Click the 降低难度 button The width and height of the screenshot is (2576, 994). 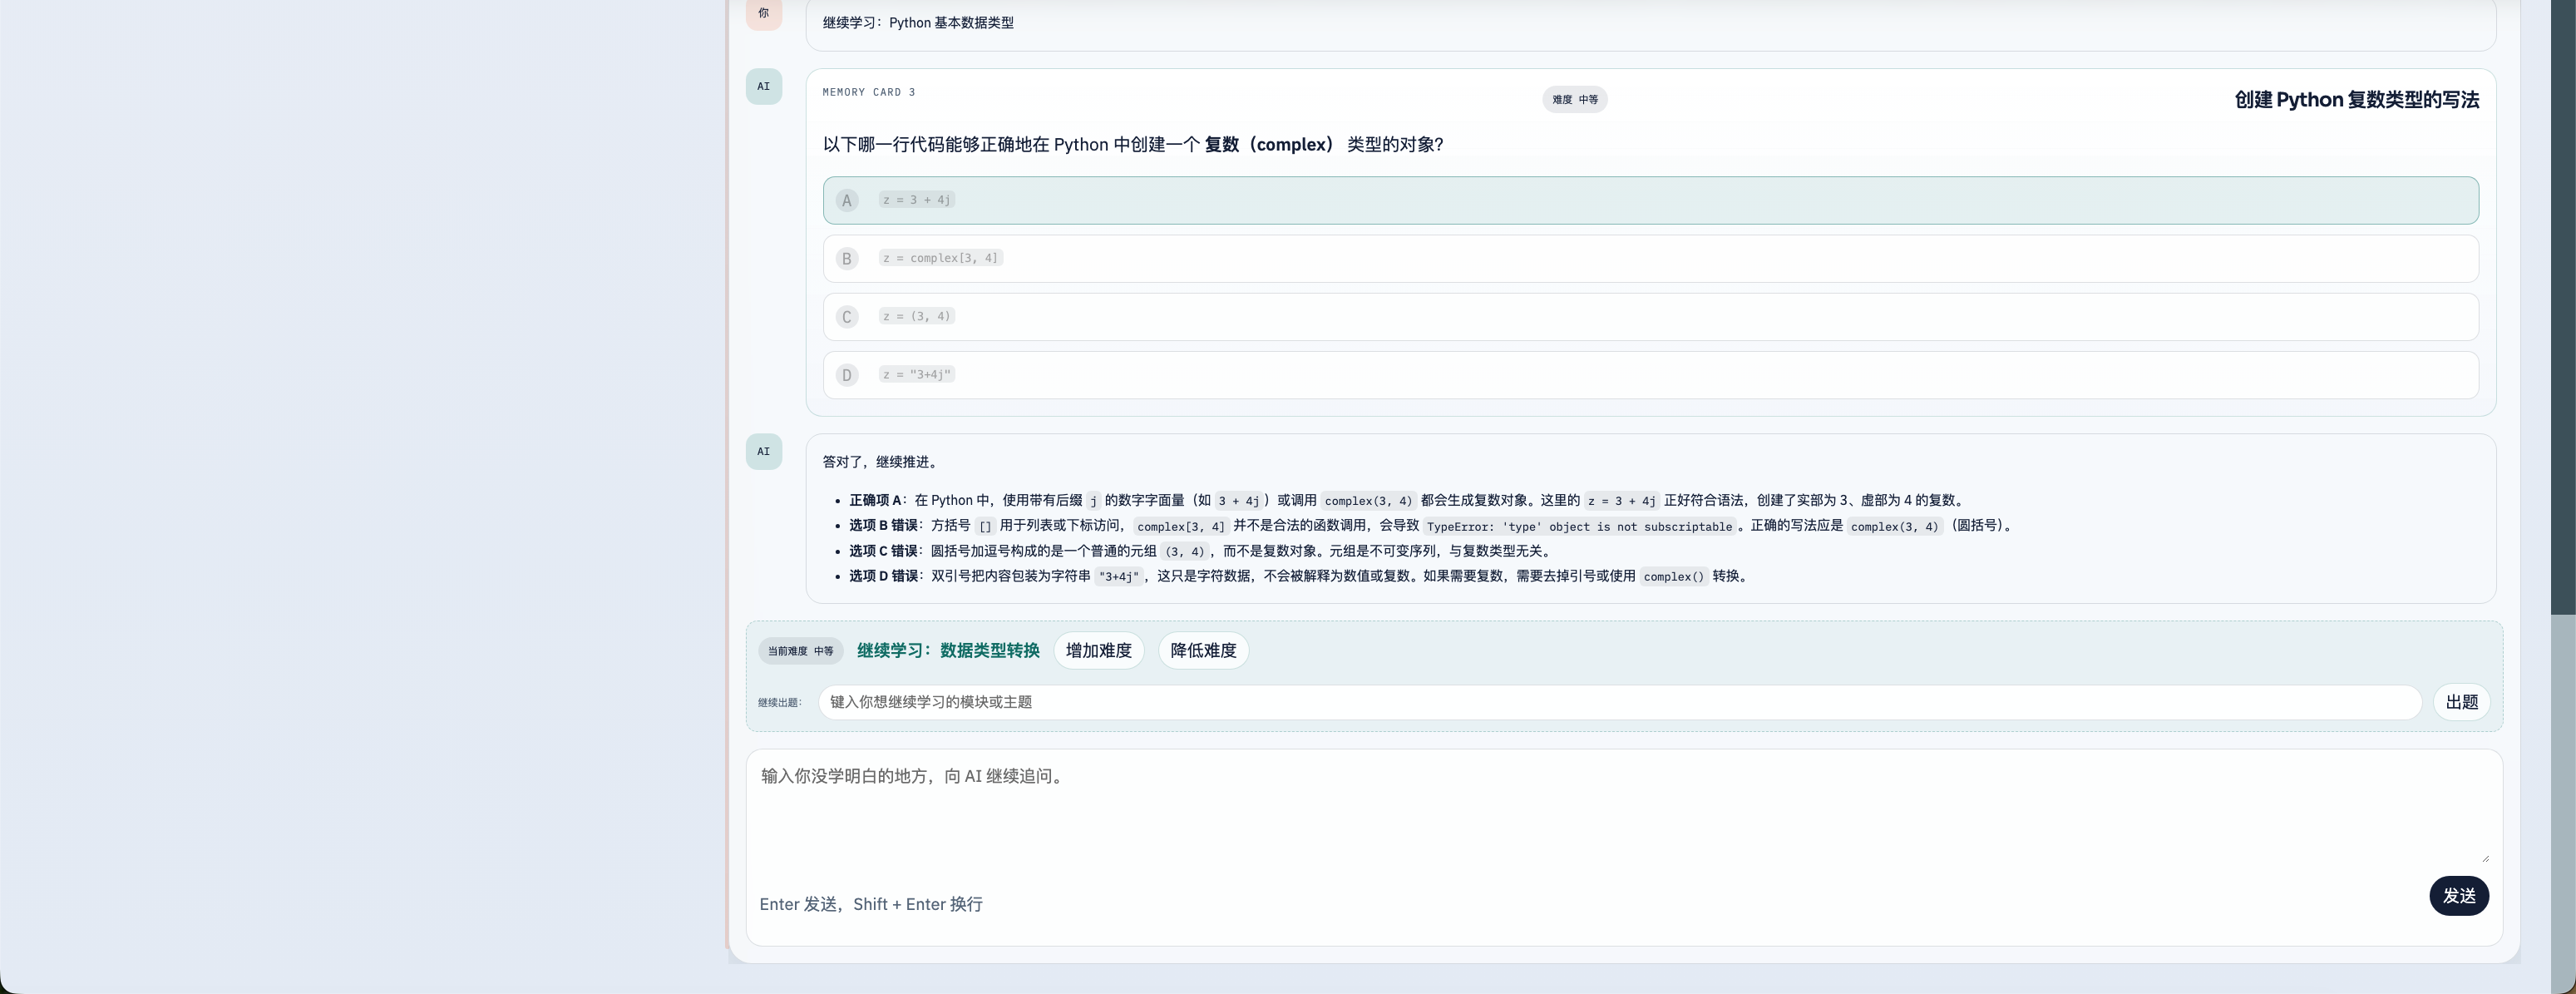(1203, 651)
